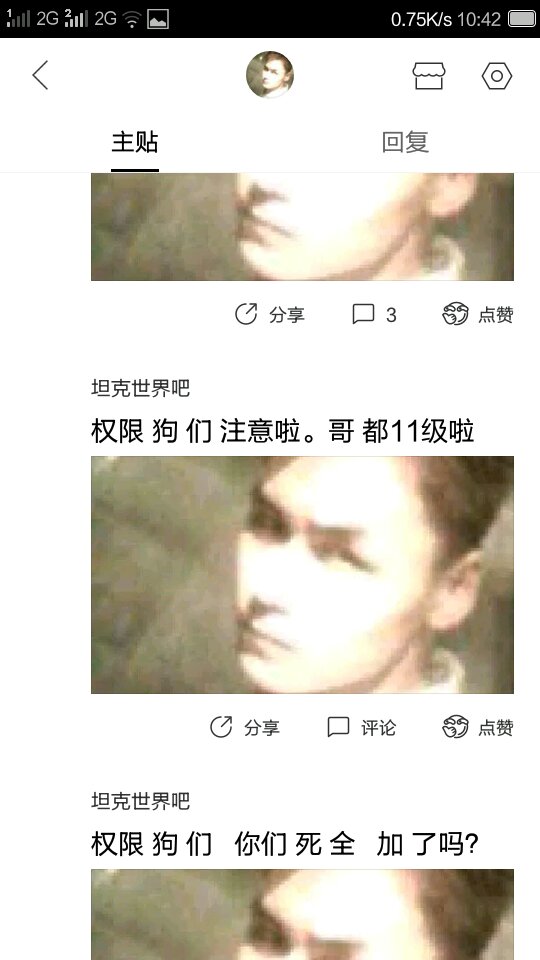Switch to the 回复 tab
Screen dimensions: 540x960
click(x=405, y=142)
